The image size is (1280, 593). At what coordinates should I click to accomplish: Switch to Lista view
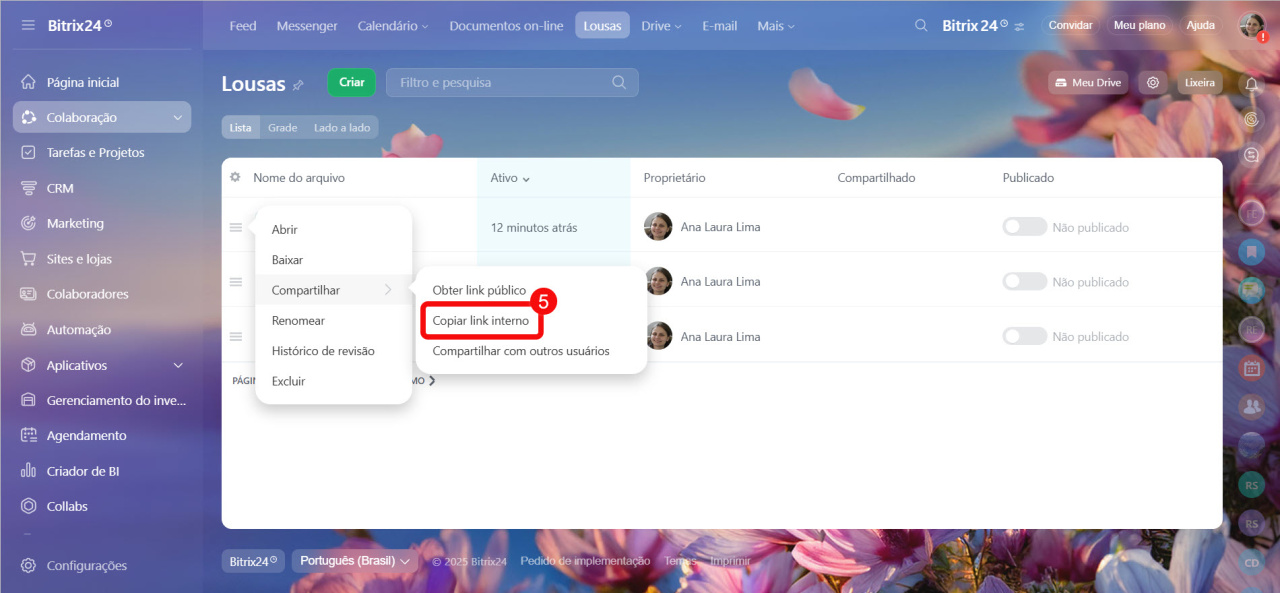point(241,128)
